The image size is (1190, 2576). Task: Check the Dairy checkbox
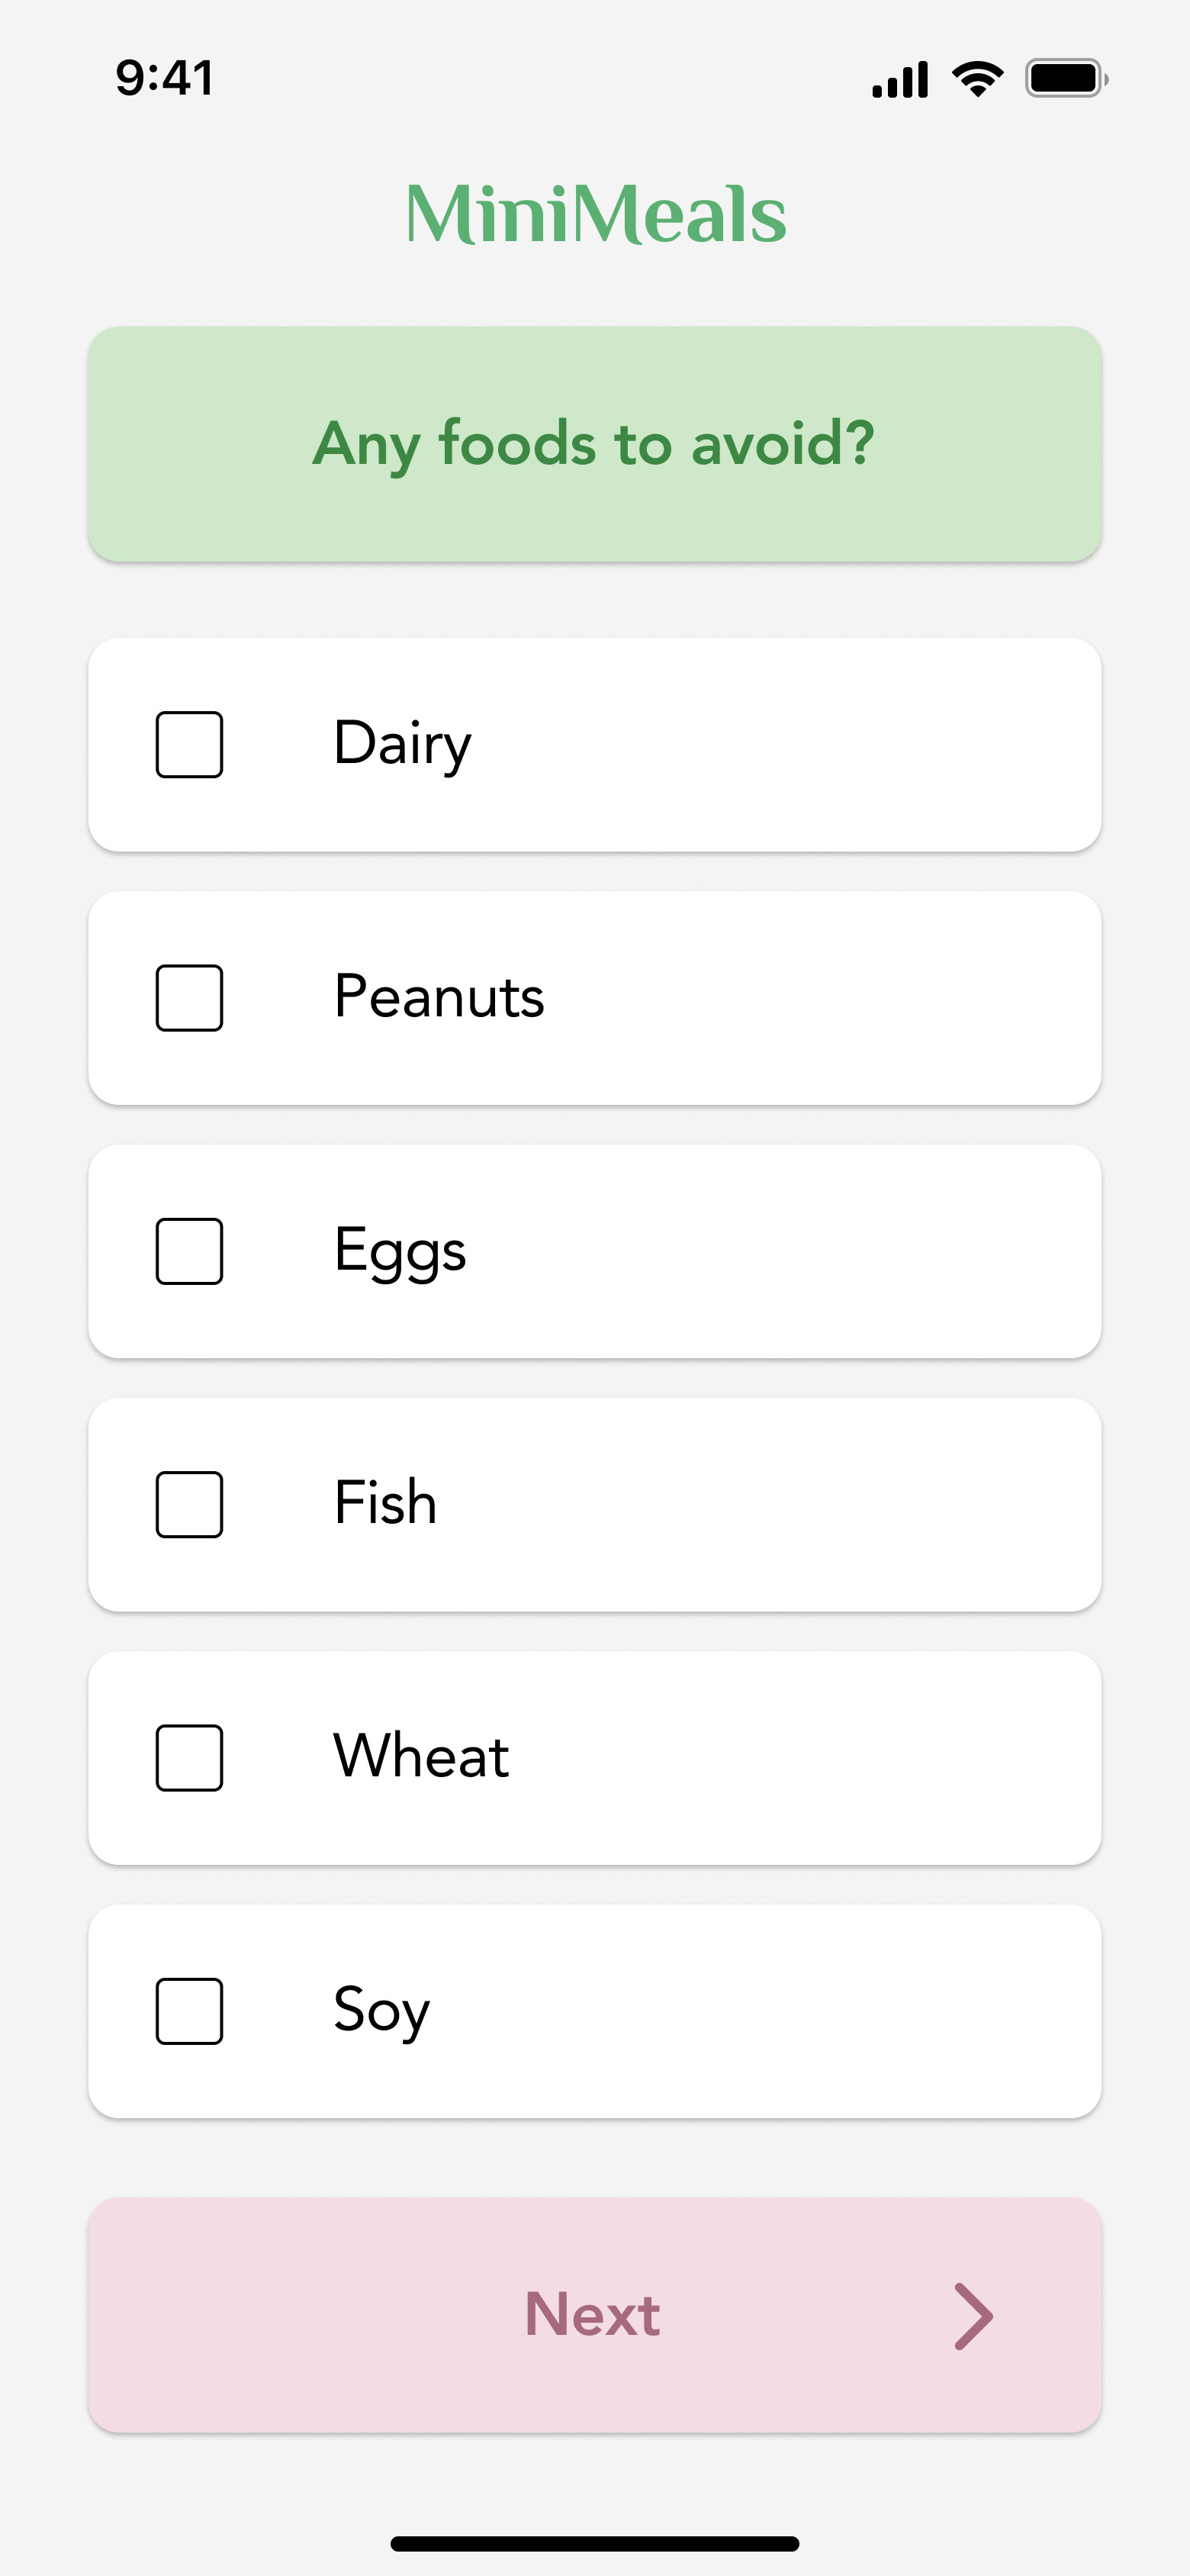click(x=189, y=745)
